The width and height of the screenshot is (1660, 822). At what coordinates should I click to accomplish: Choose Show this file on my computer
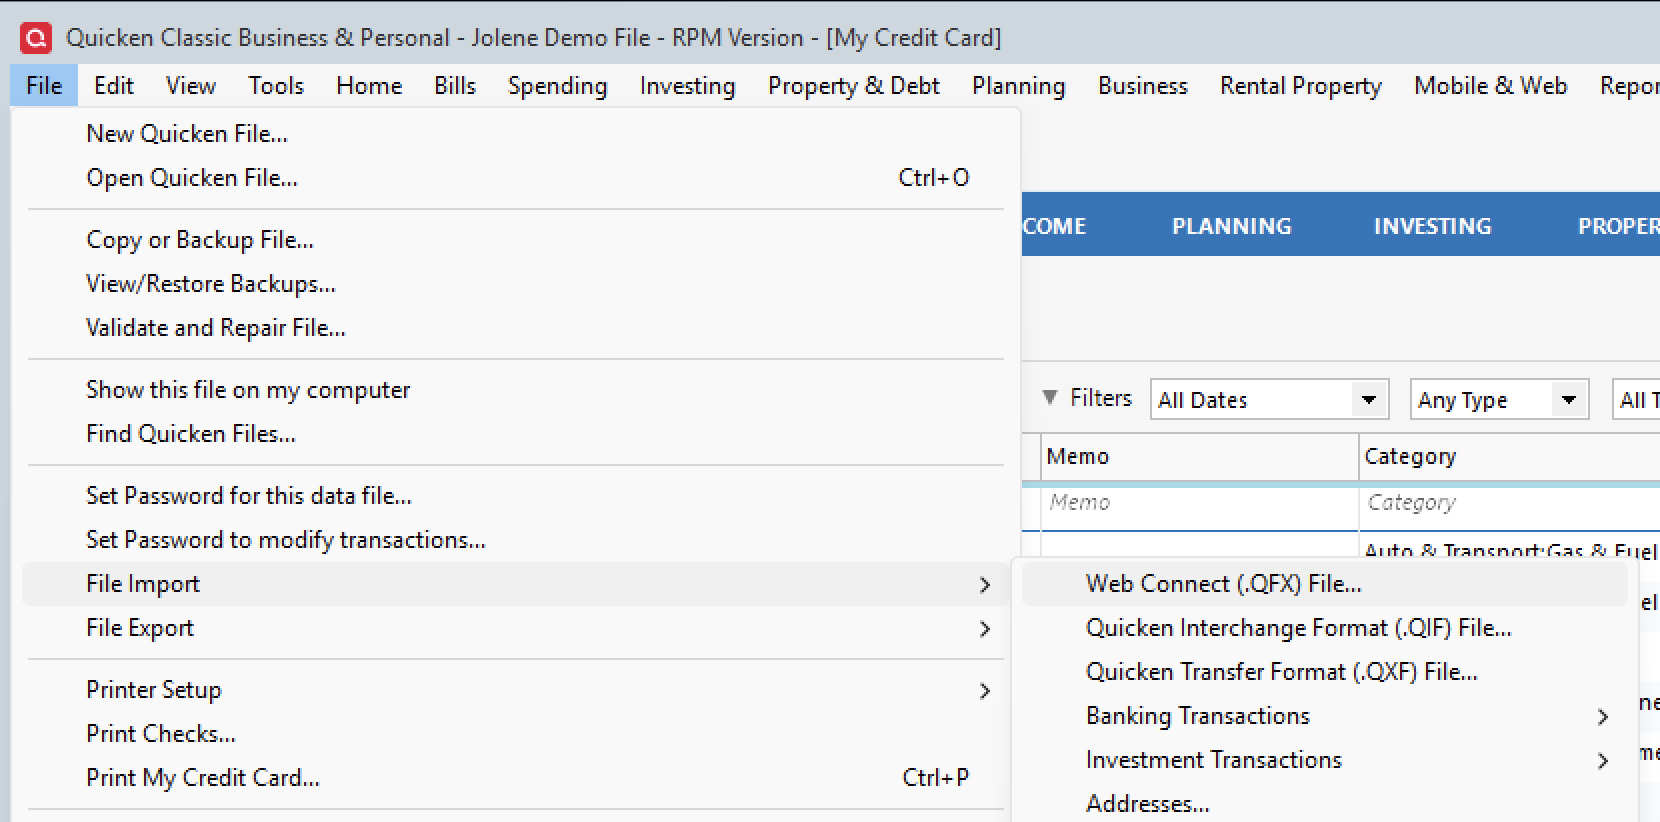tap(515, 390)
